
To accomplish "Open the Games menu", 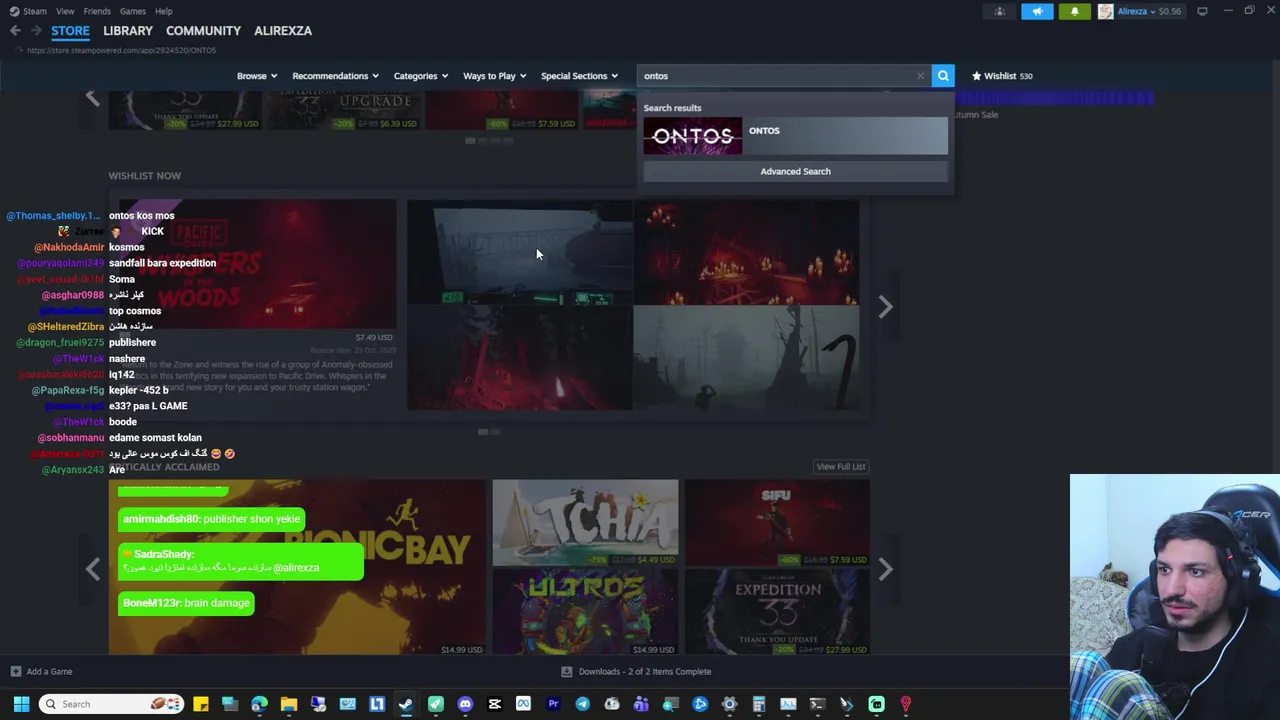I will click(x=133, y=11).
